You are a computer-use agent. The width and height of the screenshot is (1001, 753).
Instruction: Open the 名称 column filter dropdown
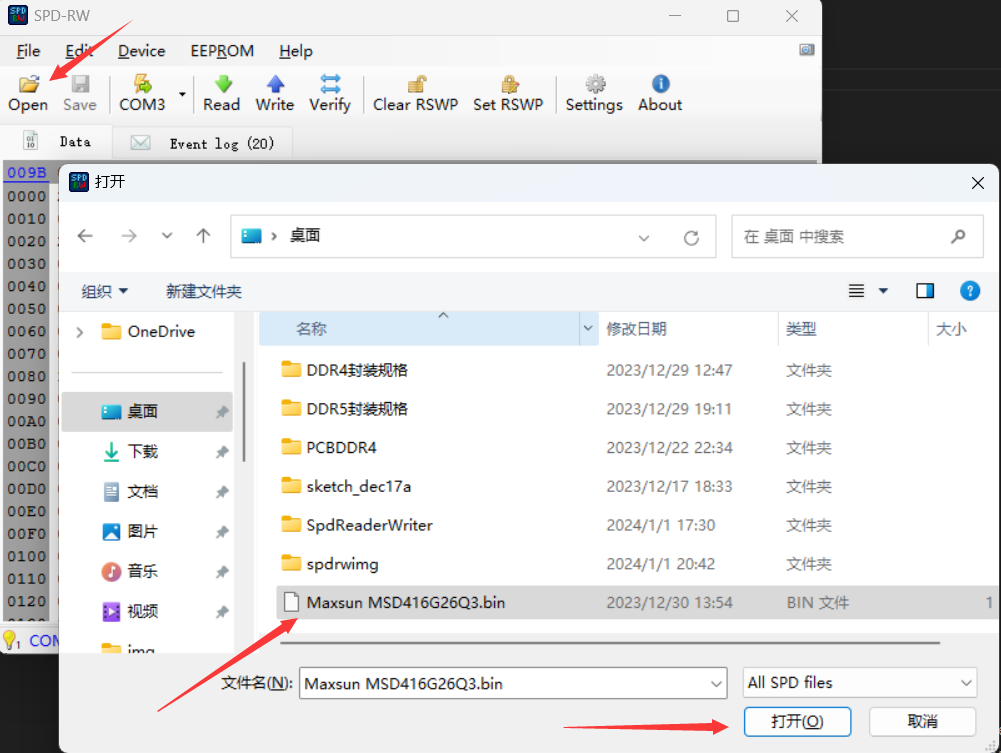point(588,329)
